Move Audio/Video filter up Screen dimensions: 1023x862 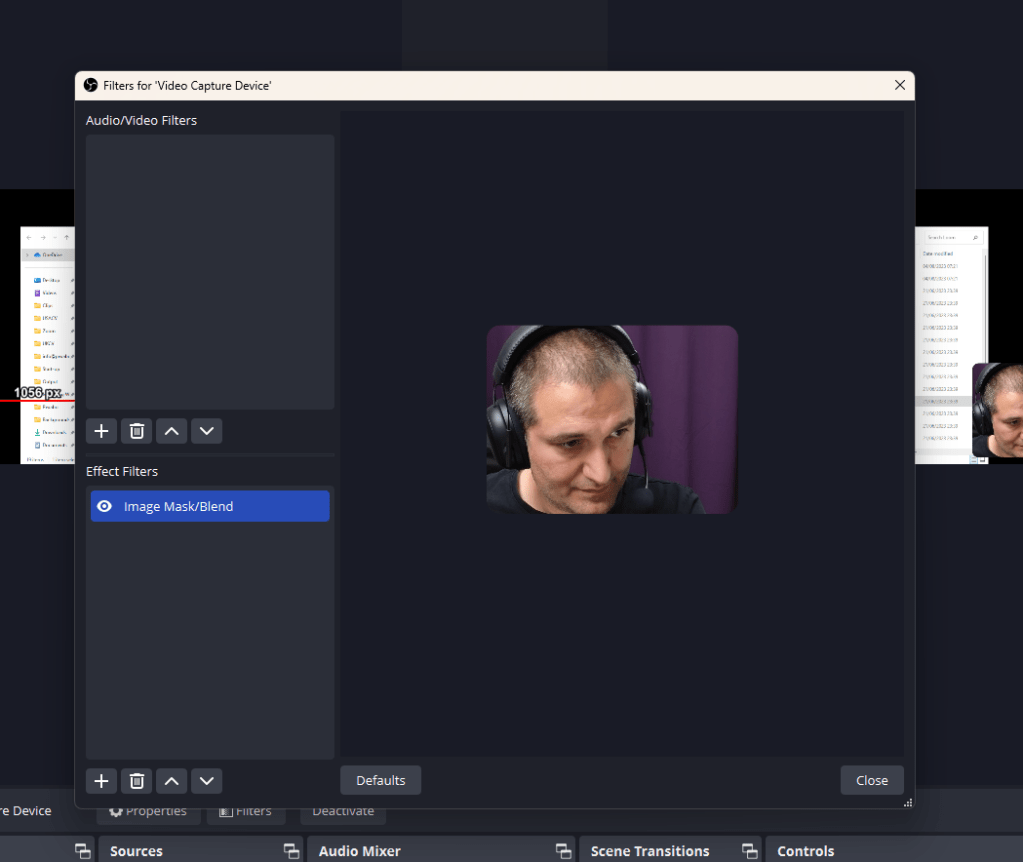coord(172,431)
